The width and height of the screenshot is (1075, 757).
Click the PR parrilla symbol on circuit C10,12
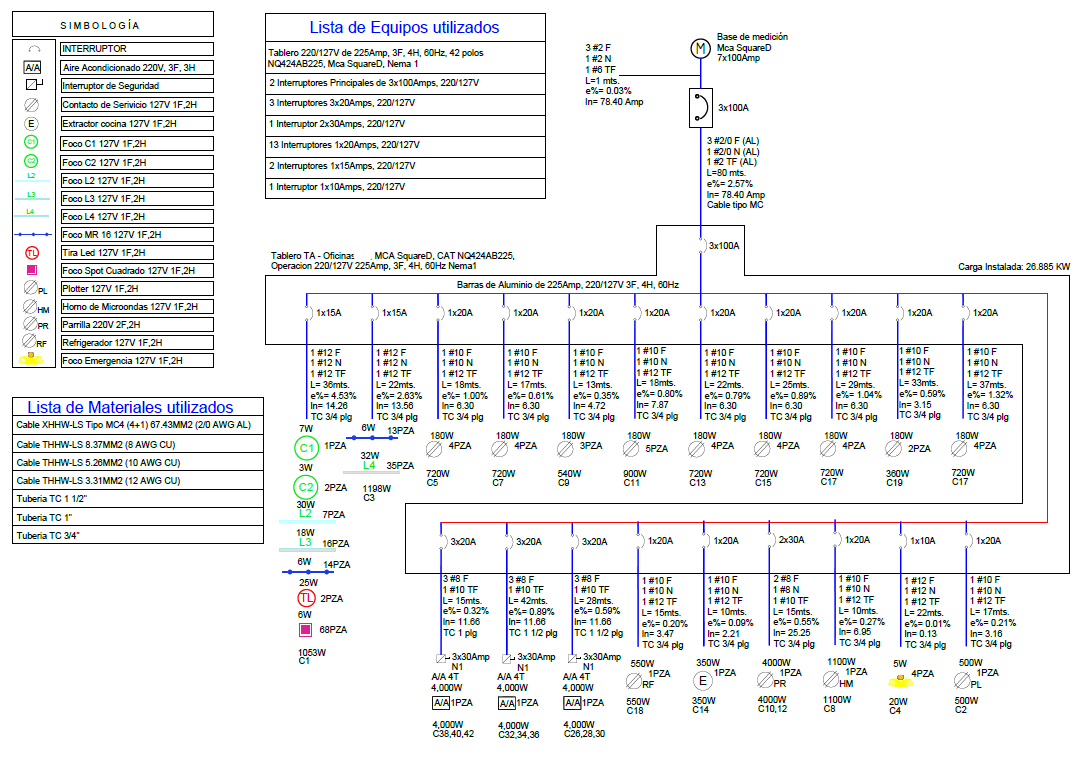[x=767, y=682]
